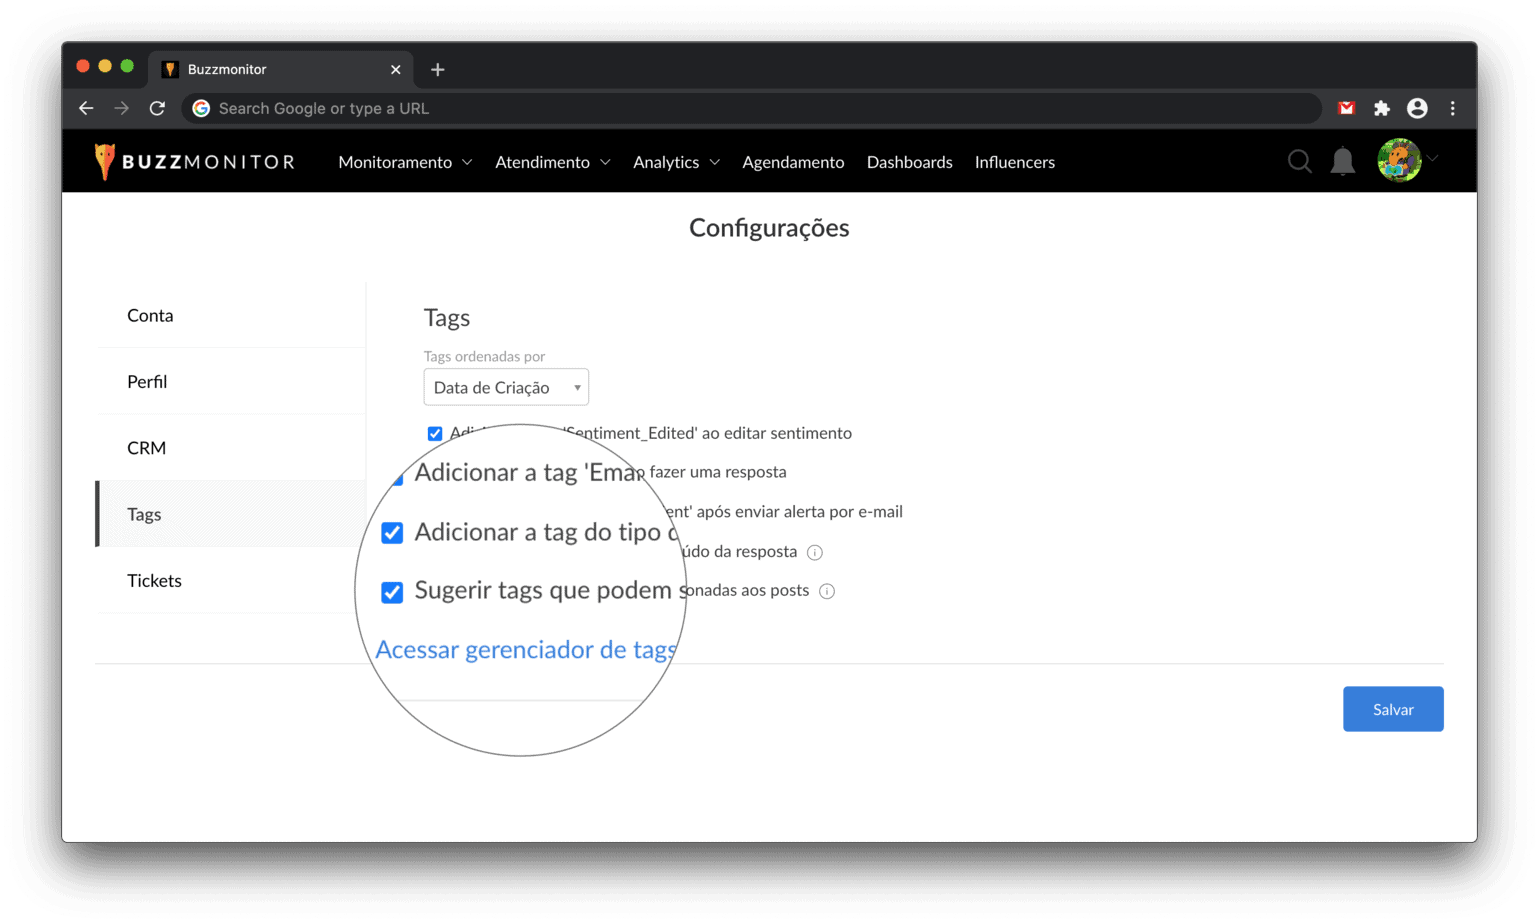The width and height of the screenshot is (1539, 924).
Task: Uncheck 'Sugerir tags que podem' checkbox
Action: [392, 592]
